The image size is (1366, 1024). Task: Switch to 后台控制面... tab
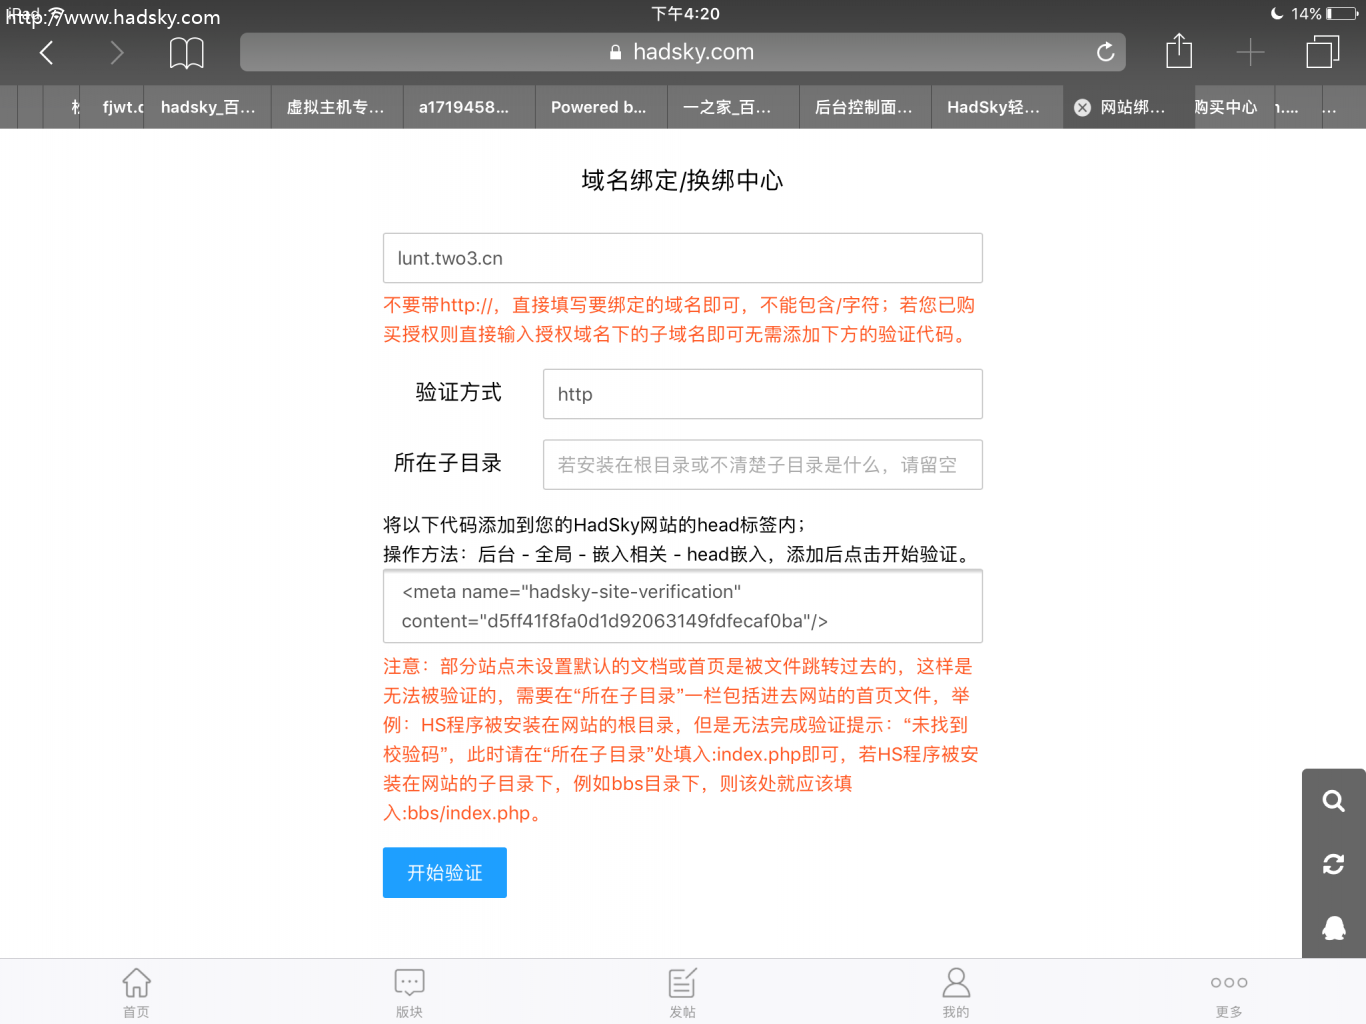coord(865,107)
